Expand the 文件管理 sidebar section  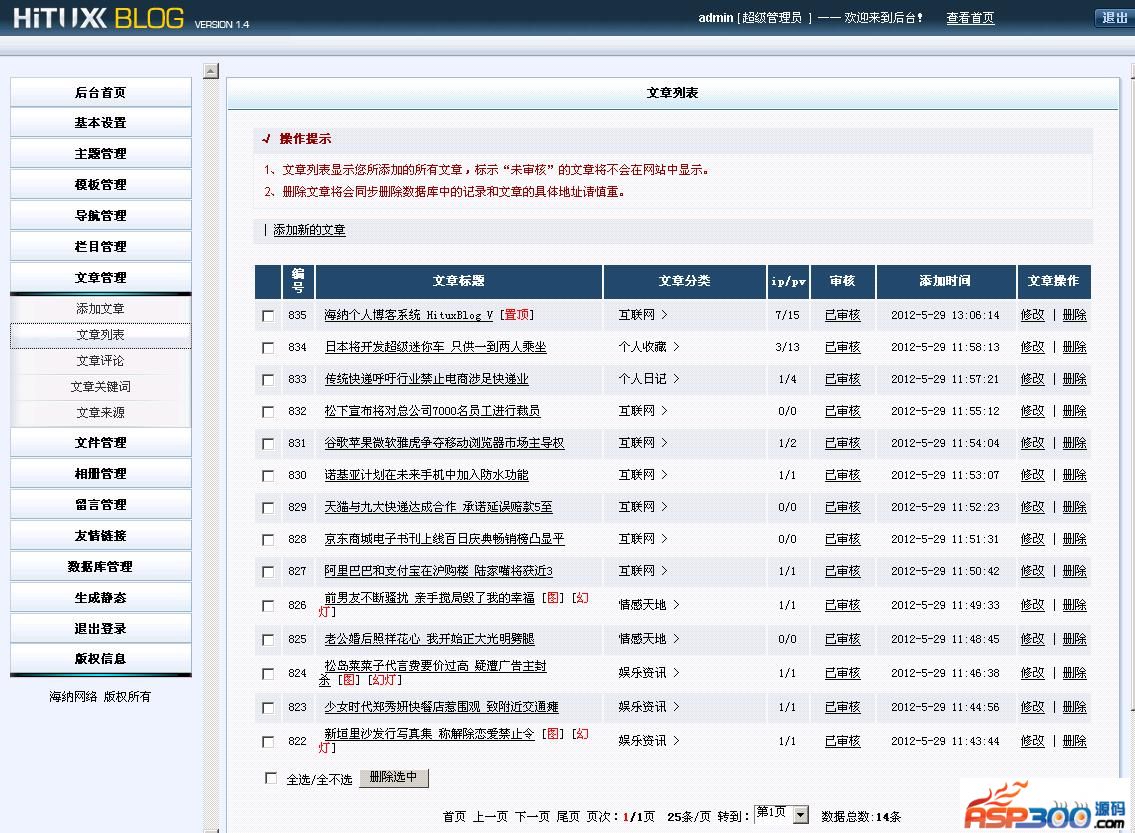coord(100,442)
